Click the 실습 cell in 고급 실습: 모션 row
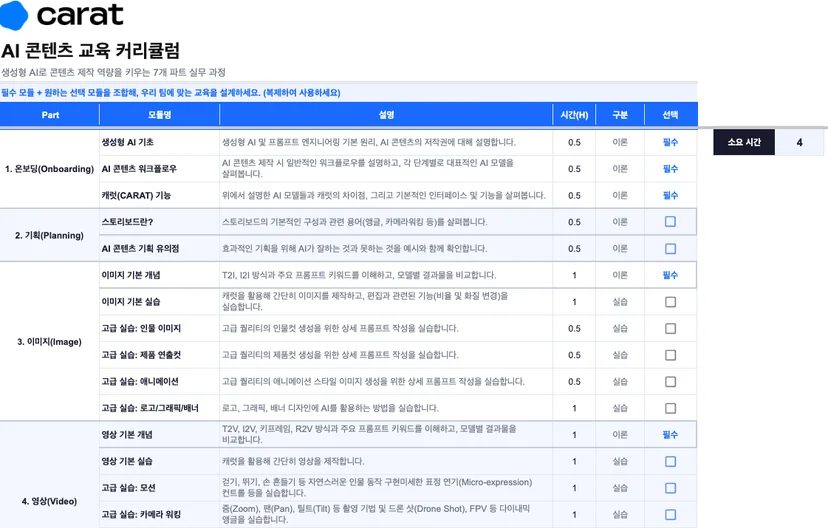The height and width of the screenshot is (528, 828). [620, 488]
